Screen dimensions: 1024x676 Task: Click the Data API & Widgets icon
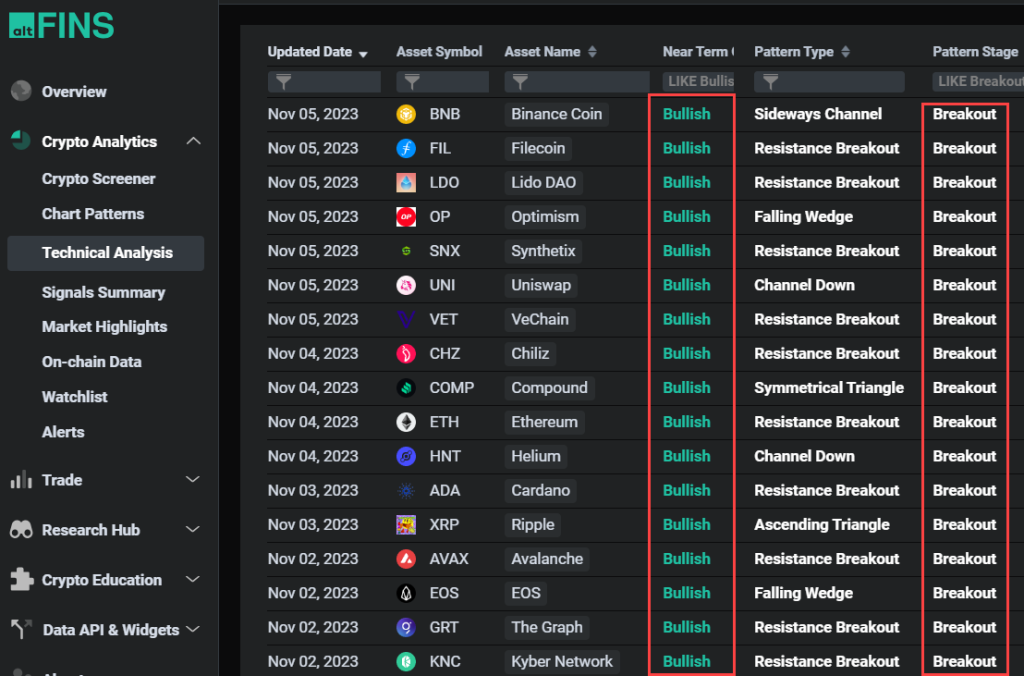[20, 630]
